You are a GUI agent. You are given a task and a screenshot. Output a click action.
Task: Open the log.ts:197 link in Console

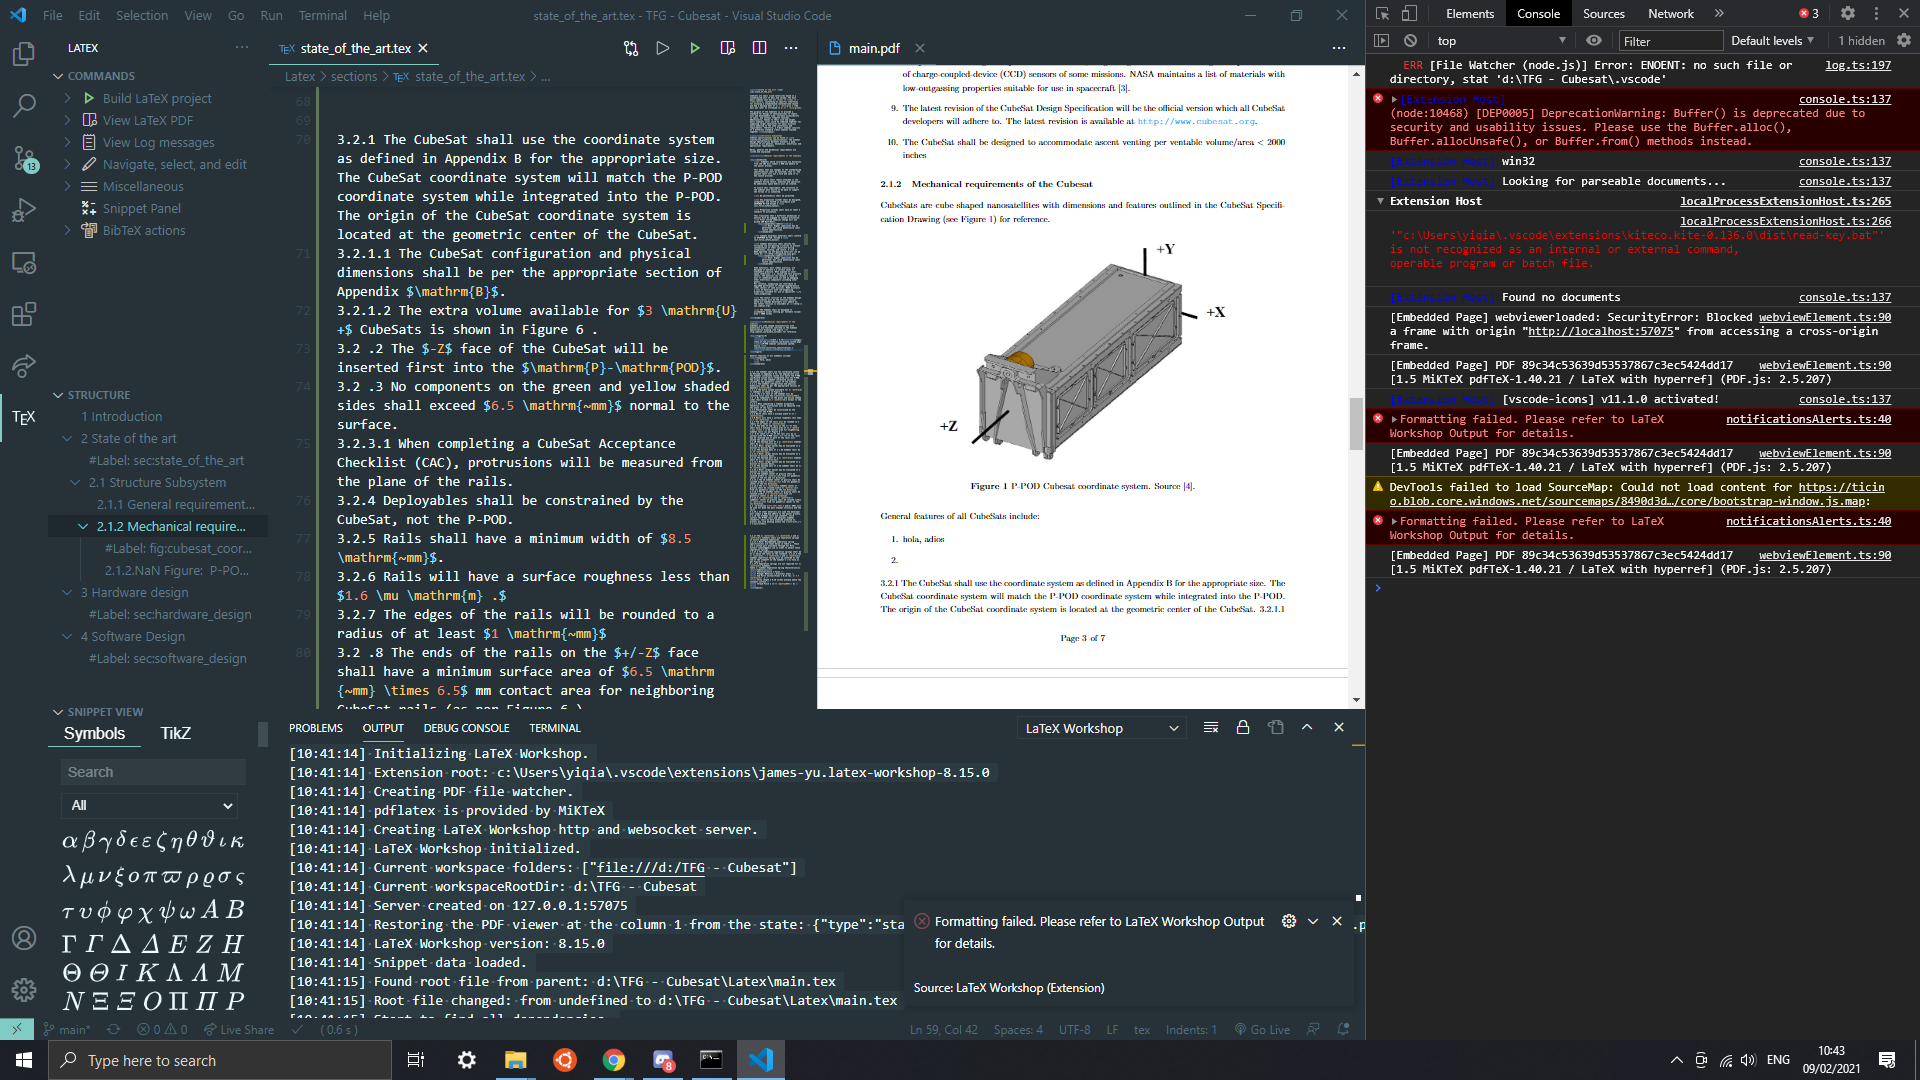(1857, 65)
